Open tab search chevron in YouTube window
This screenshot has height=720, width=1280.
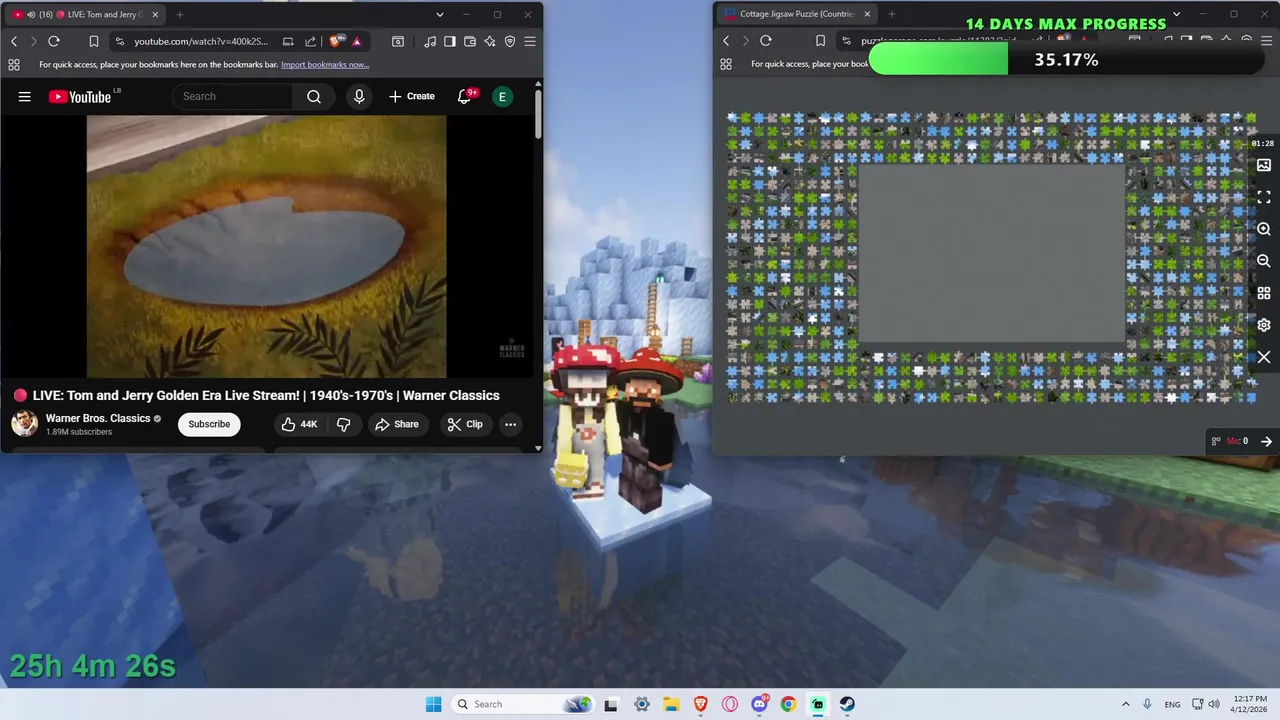coord(440,14)
